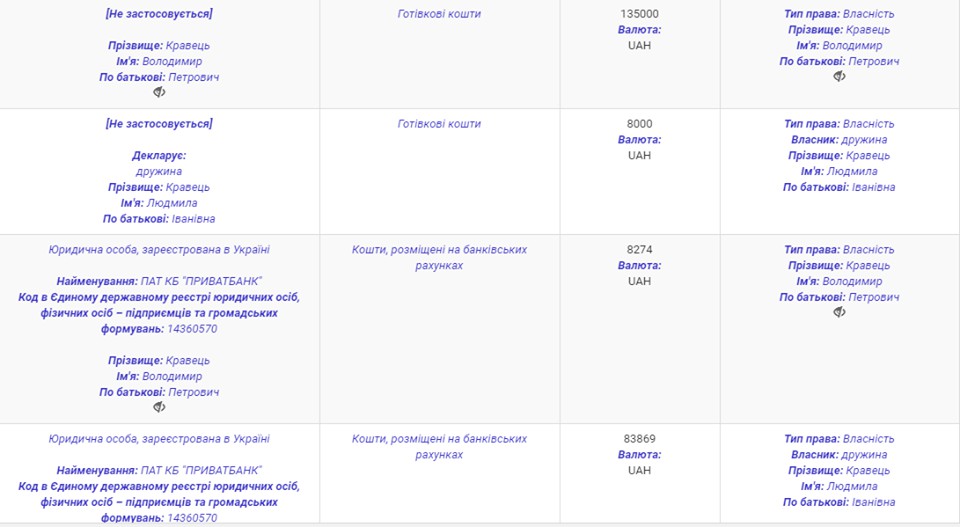Click '[Не застосовується]' above the 'Декларує: дружина' label
Image resolution: width=960 pixels, height=527 pixels.
click(159, 124)
